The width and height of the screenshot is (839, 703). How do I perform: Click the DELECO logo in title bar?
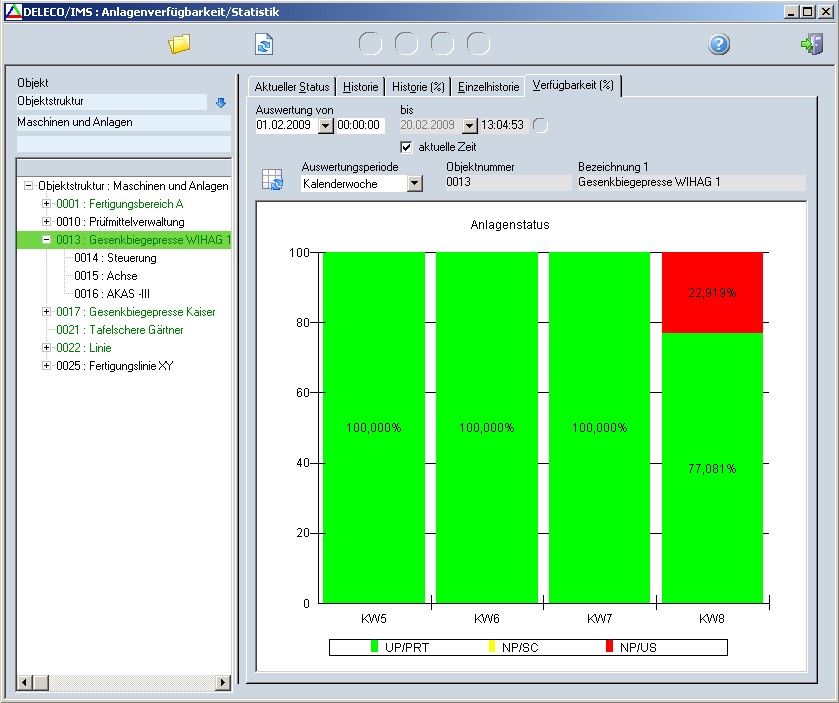pyautogui.click(x=11, y=11)
